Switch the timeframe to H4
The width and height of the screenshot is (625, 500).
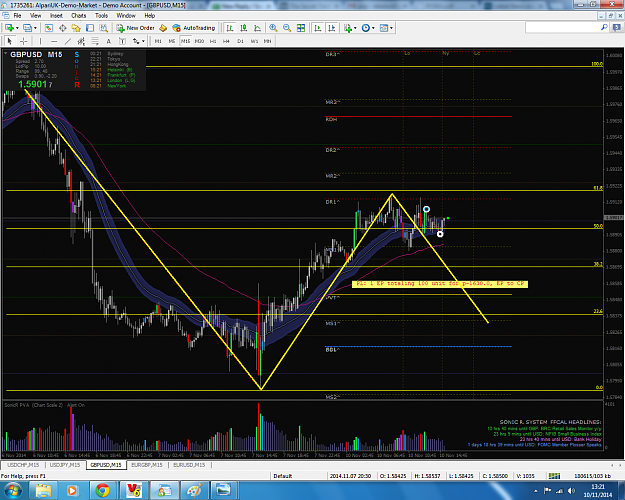(226, 41)
